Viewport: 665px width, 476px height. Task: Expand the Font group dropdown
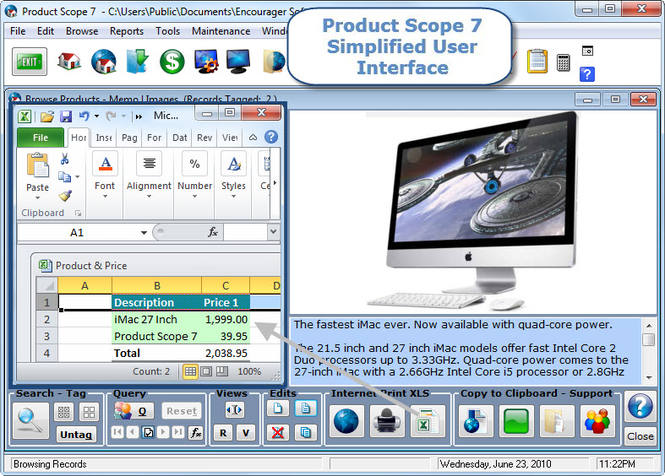105,196
